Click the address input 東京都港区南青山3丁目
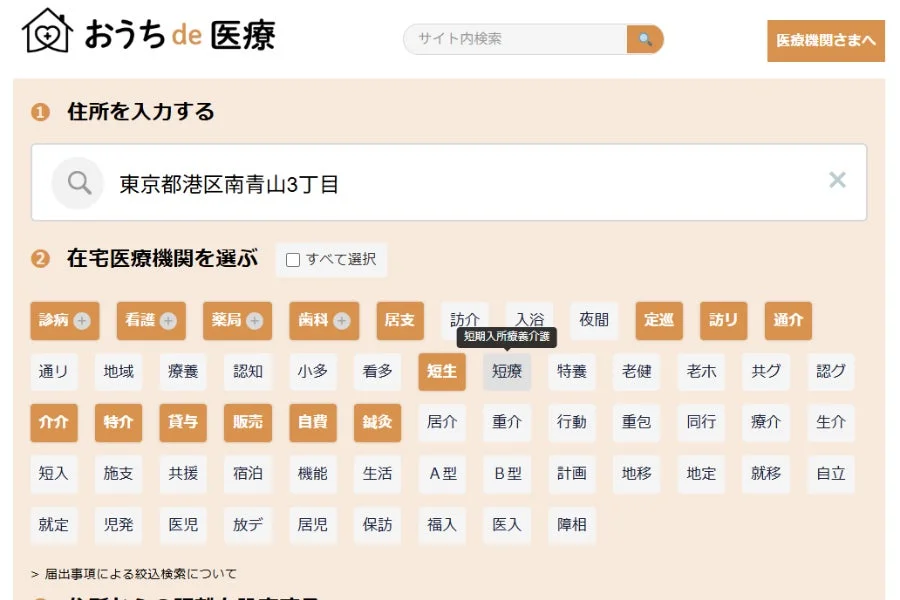 [x=449, y=183]
